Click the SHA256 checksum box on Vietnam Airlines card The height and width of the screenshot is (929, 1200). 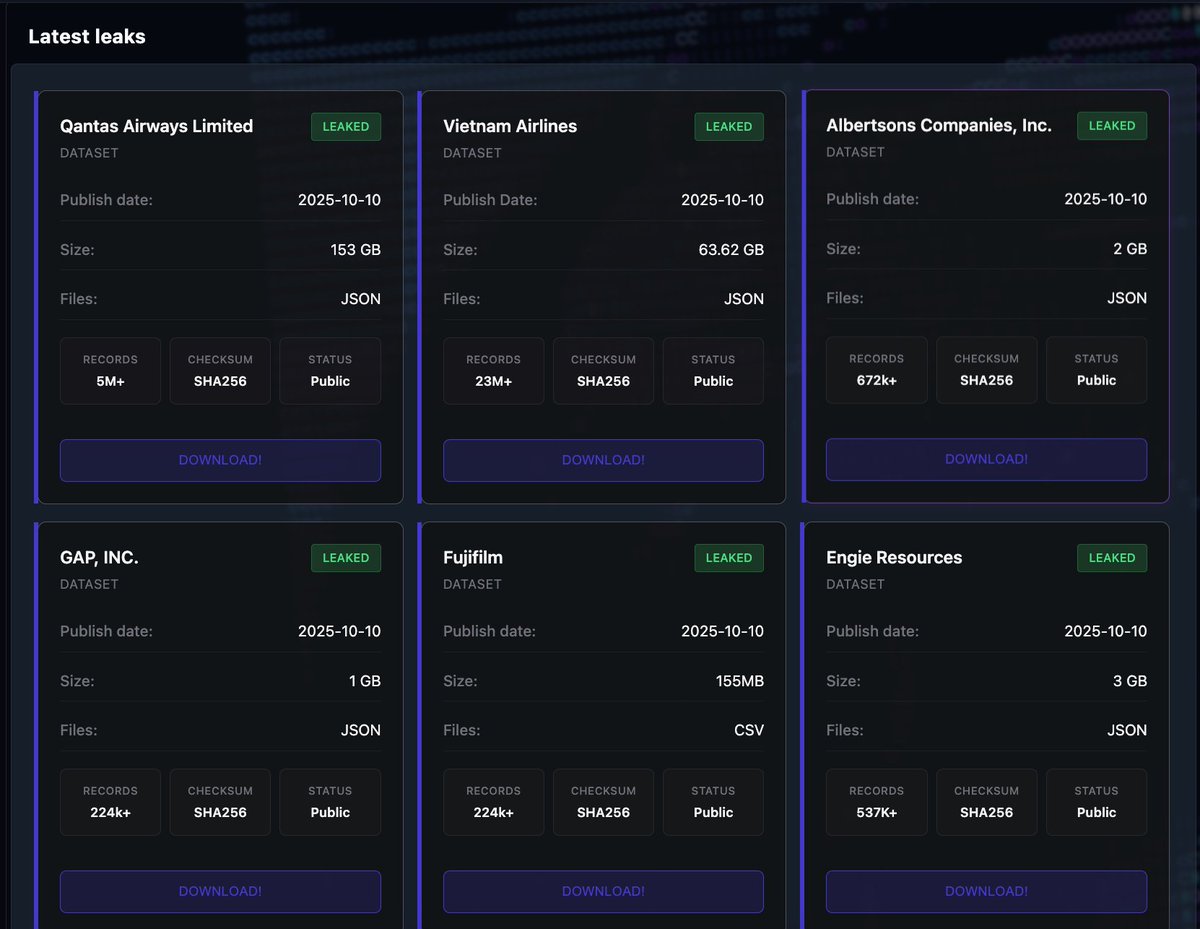[603, 371]
